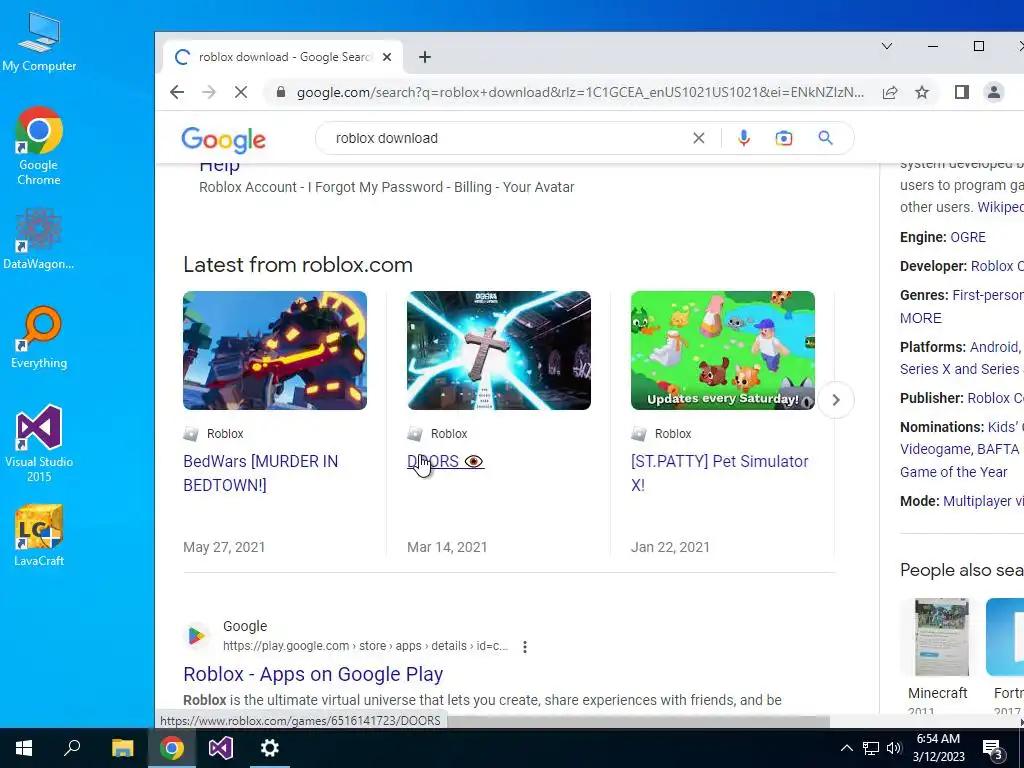Screen dimensions: 1024x768
Task: Click play.google.com result URL text
Action: coord(365,646)
